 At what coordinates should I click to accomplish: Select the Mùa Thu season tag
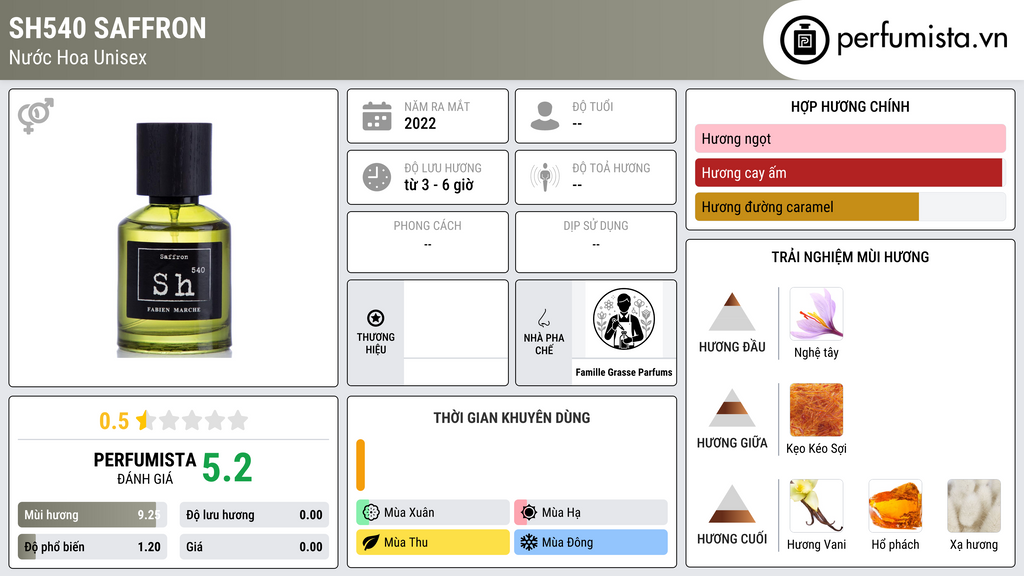click(x=433, y=542)
